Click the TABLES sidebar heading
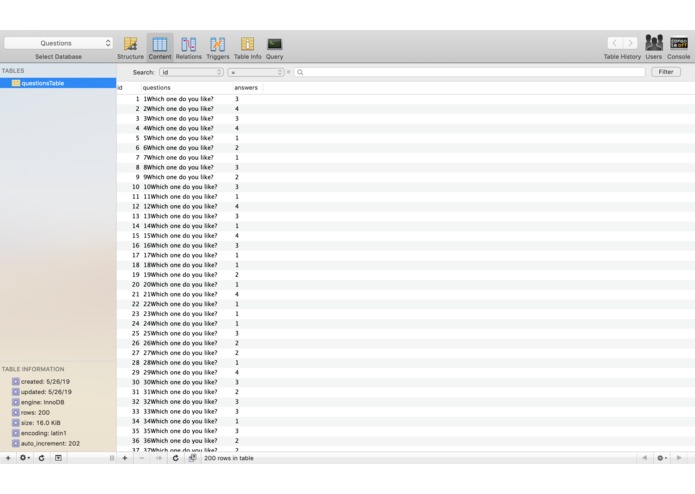The width and height of the screenshot is (695, 494). pos(13,70)
